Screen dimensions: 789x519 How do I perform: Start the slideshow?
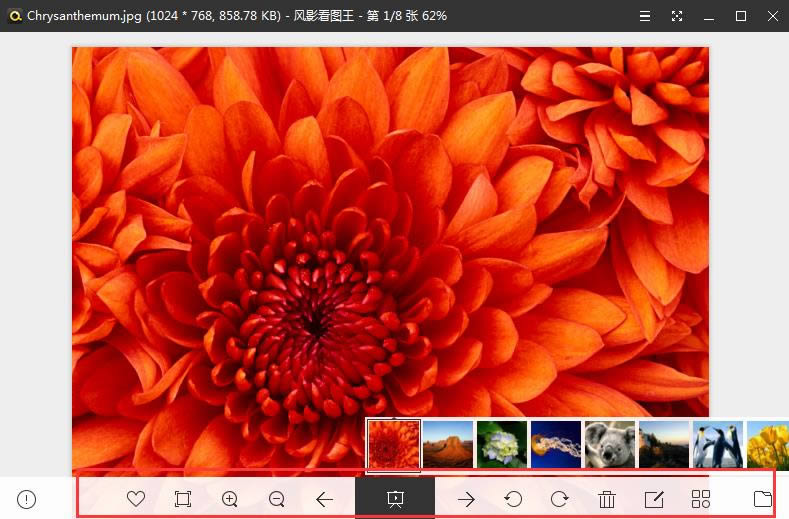[x=395, y=499]
